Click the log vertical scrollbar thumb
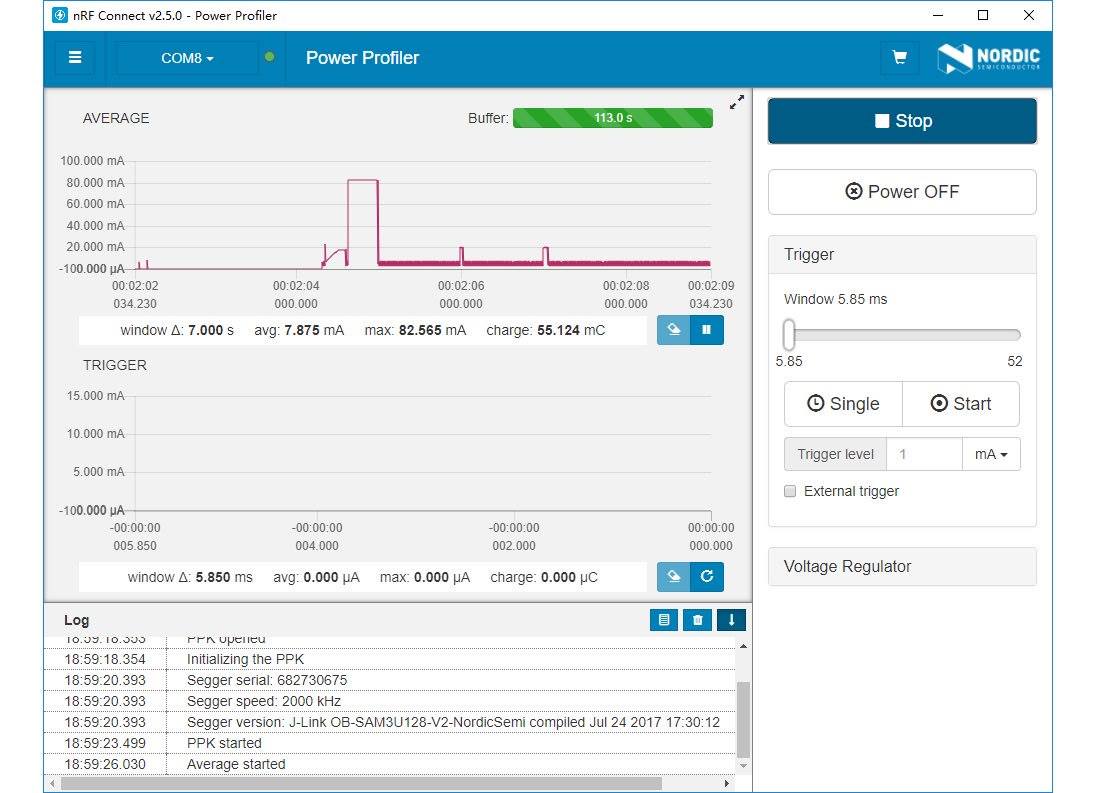 pos(744,719)
